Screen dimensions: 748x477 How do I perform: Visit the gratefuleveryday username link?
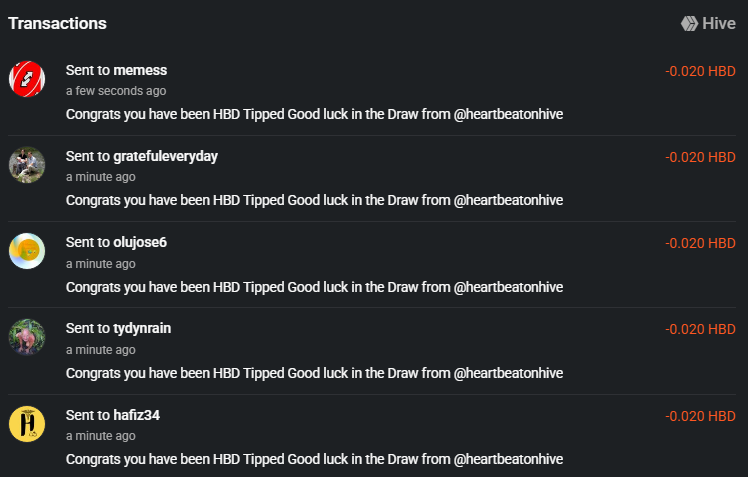[x=166, y=156]
